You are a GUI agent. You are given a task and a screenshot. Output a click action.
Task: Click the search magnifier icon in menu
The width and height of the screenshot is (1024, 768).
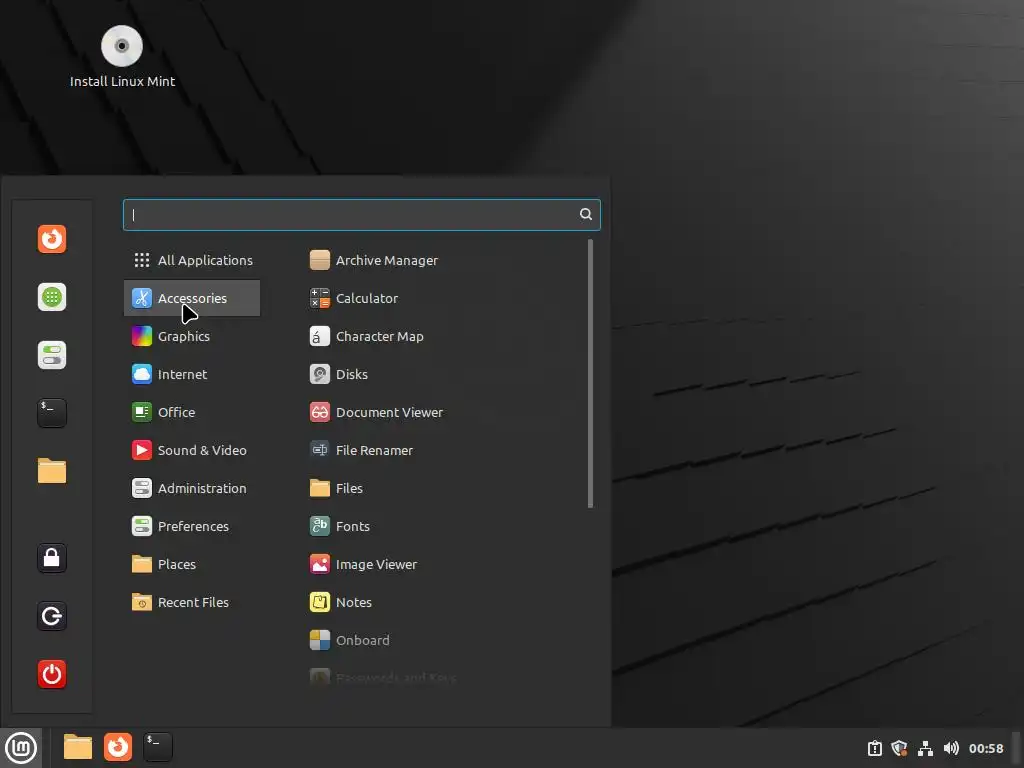[x=586, y=214]
